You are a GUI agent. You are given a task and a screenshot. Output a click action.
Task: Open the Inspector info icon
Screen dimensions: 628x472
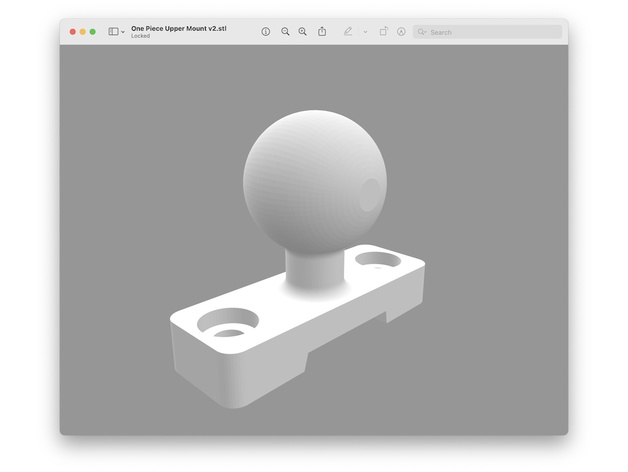click(266, 32)
